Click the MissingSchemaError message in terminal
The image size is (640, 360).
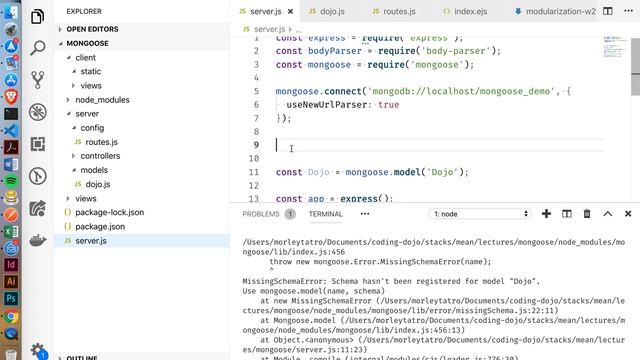click(391, 281)
